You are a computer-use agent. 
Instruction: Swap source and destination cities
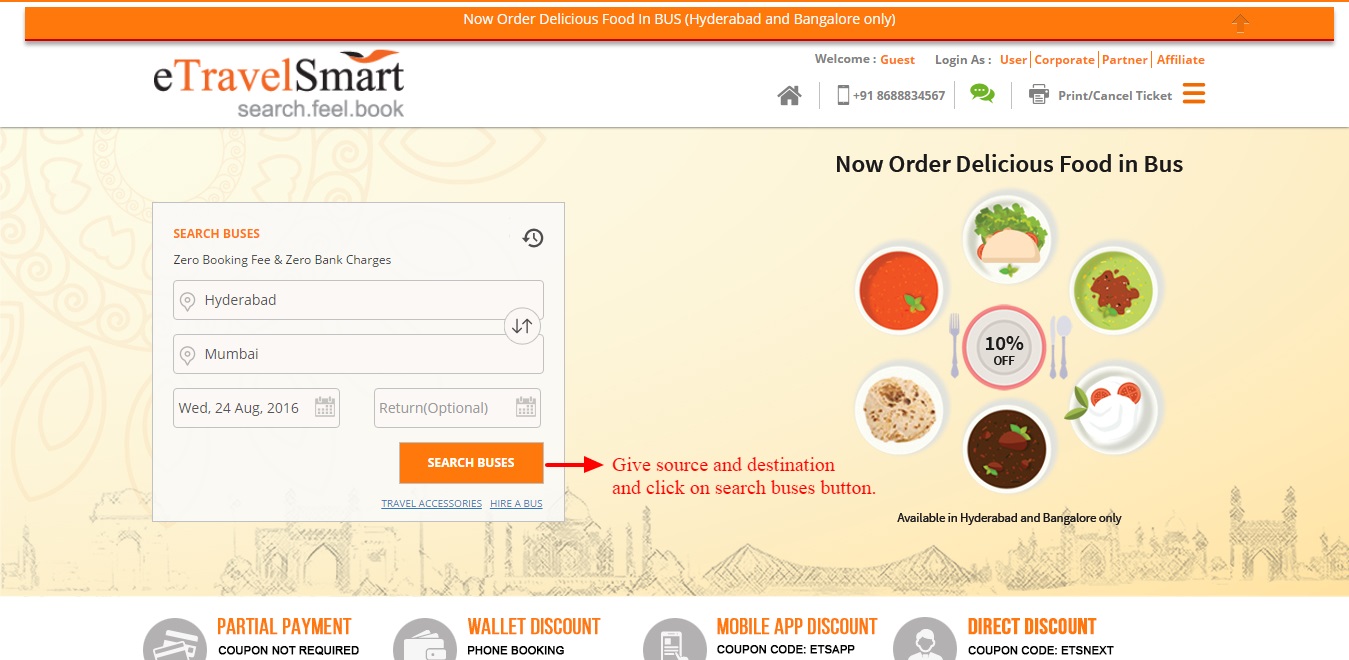pos(522,326)
